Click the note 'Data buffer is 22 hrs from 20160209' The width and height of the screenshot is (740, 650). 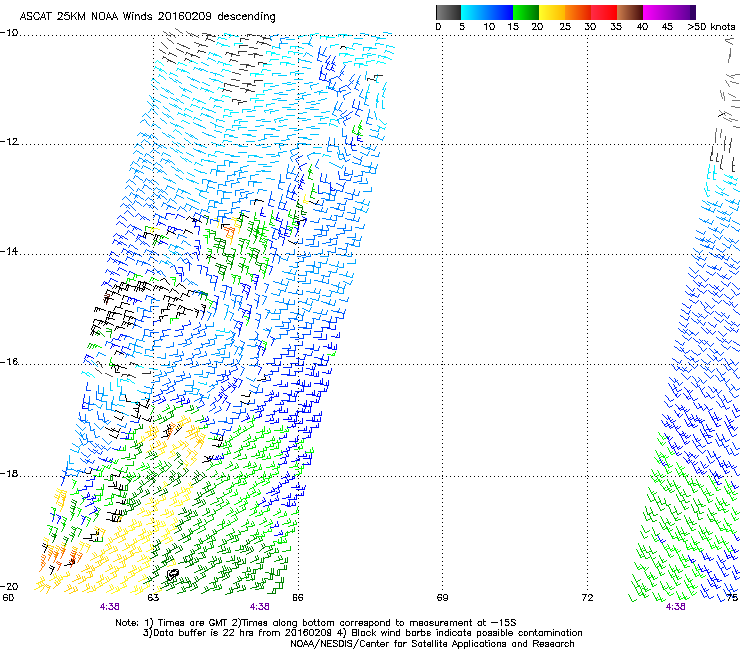pos(239,633)
